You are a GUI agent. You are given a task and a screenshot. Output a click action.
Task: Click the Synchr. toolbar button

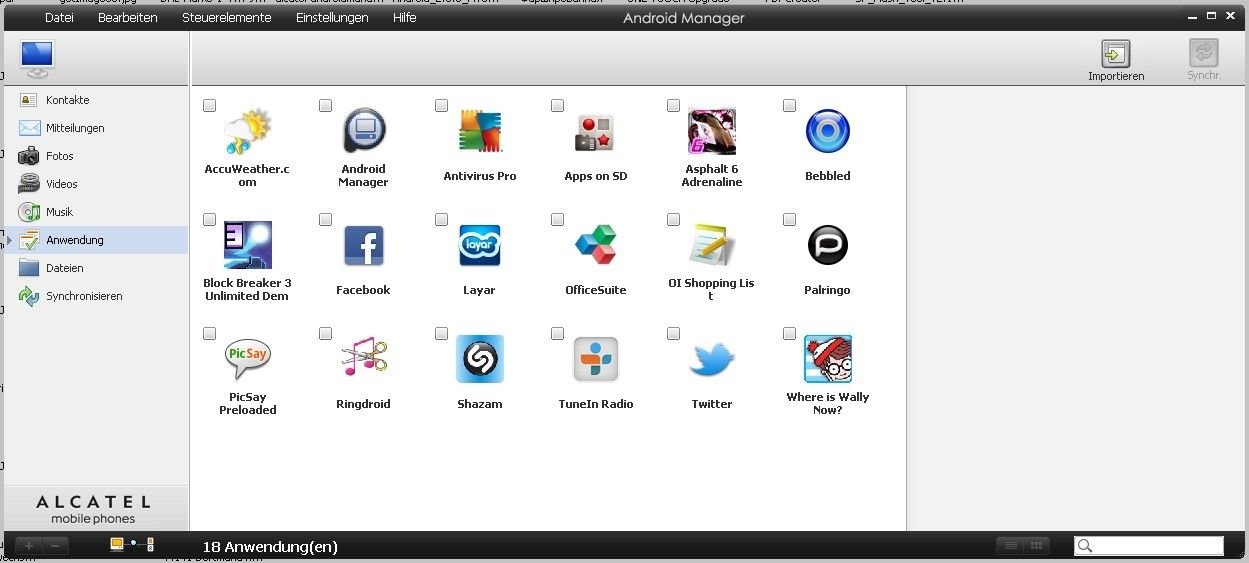pos(1203,61)
